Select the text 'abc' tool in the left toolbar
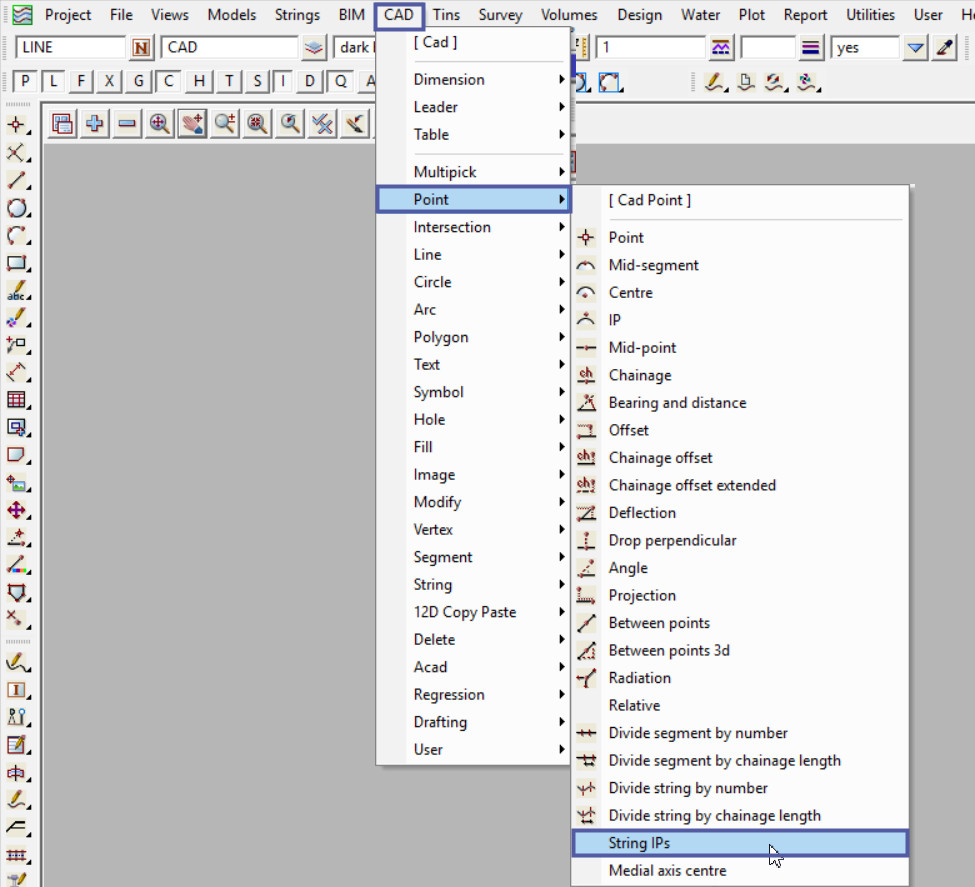975x887 pixels. coord(17,292)
